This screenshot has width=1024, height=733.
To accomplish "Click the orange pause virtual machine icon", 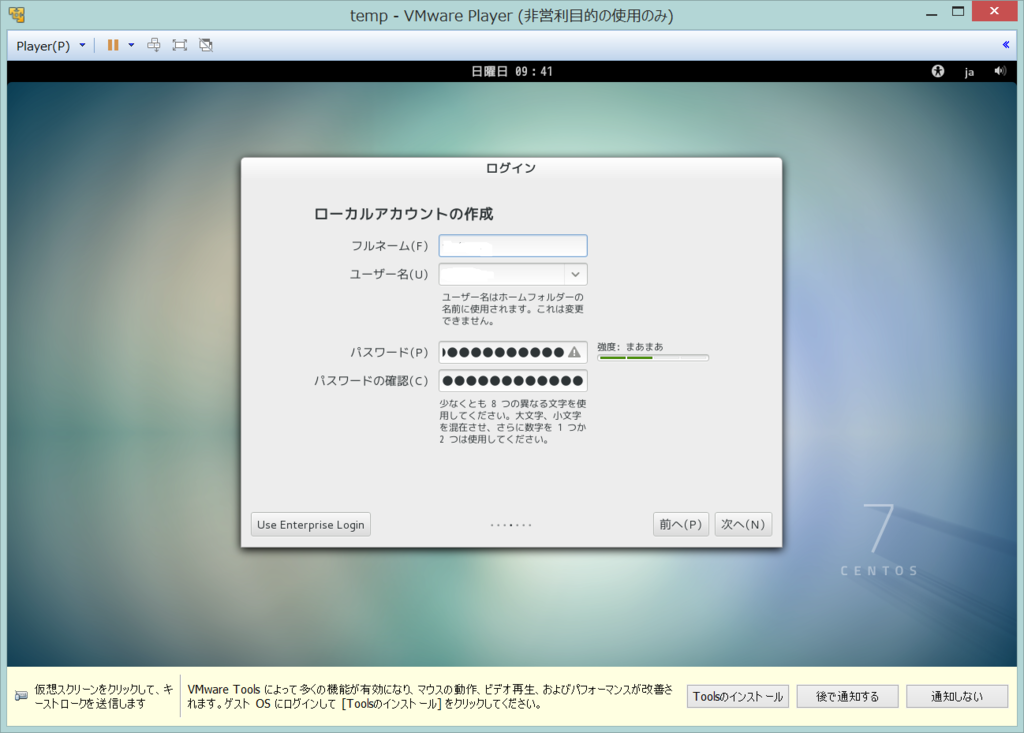I will pos(113,45).
